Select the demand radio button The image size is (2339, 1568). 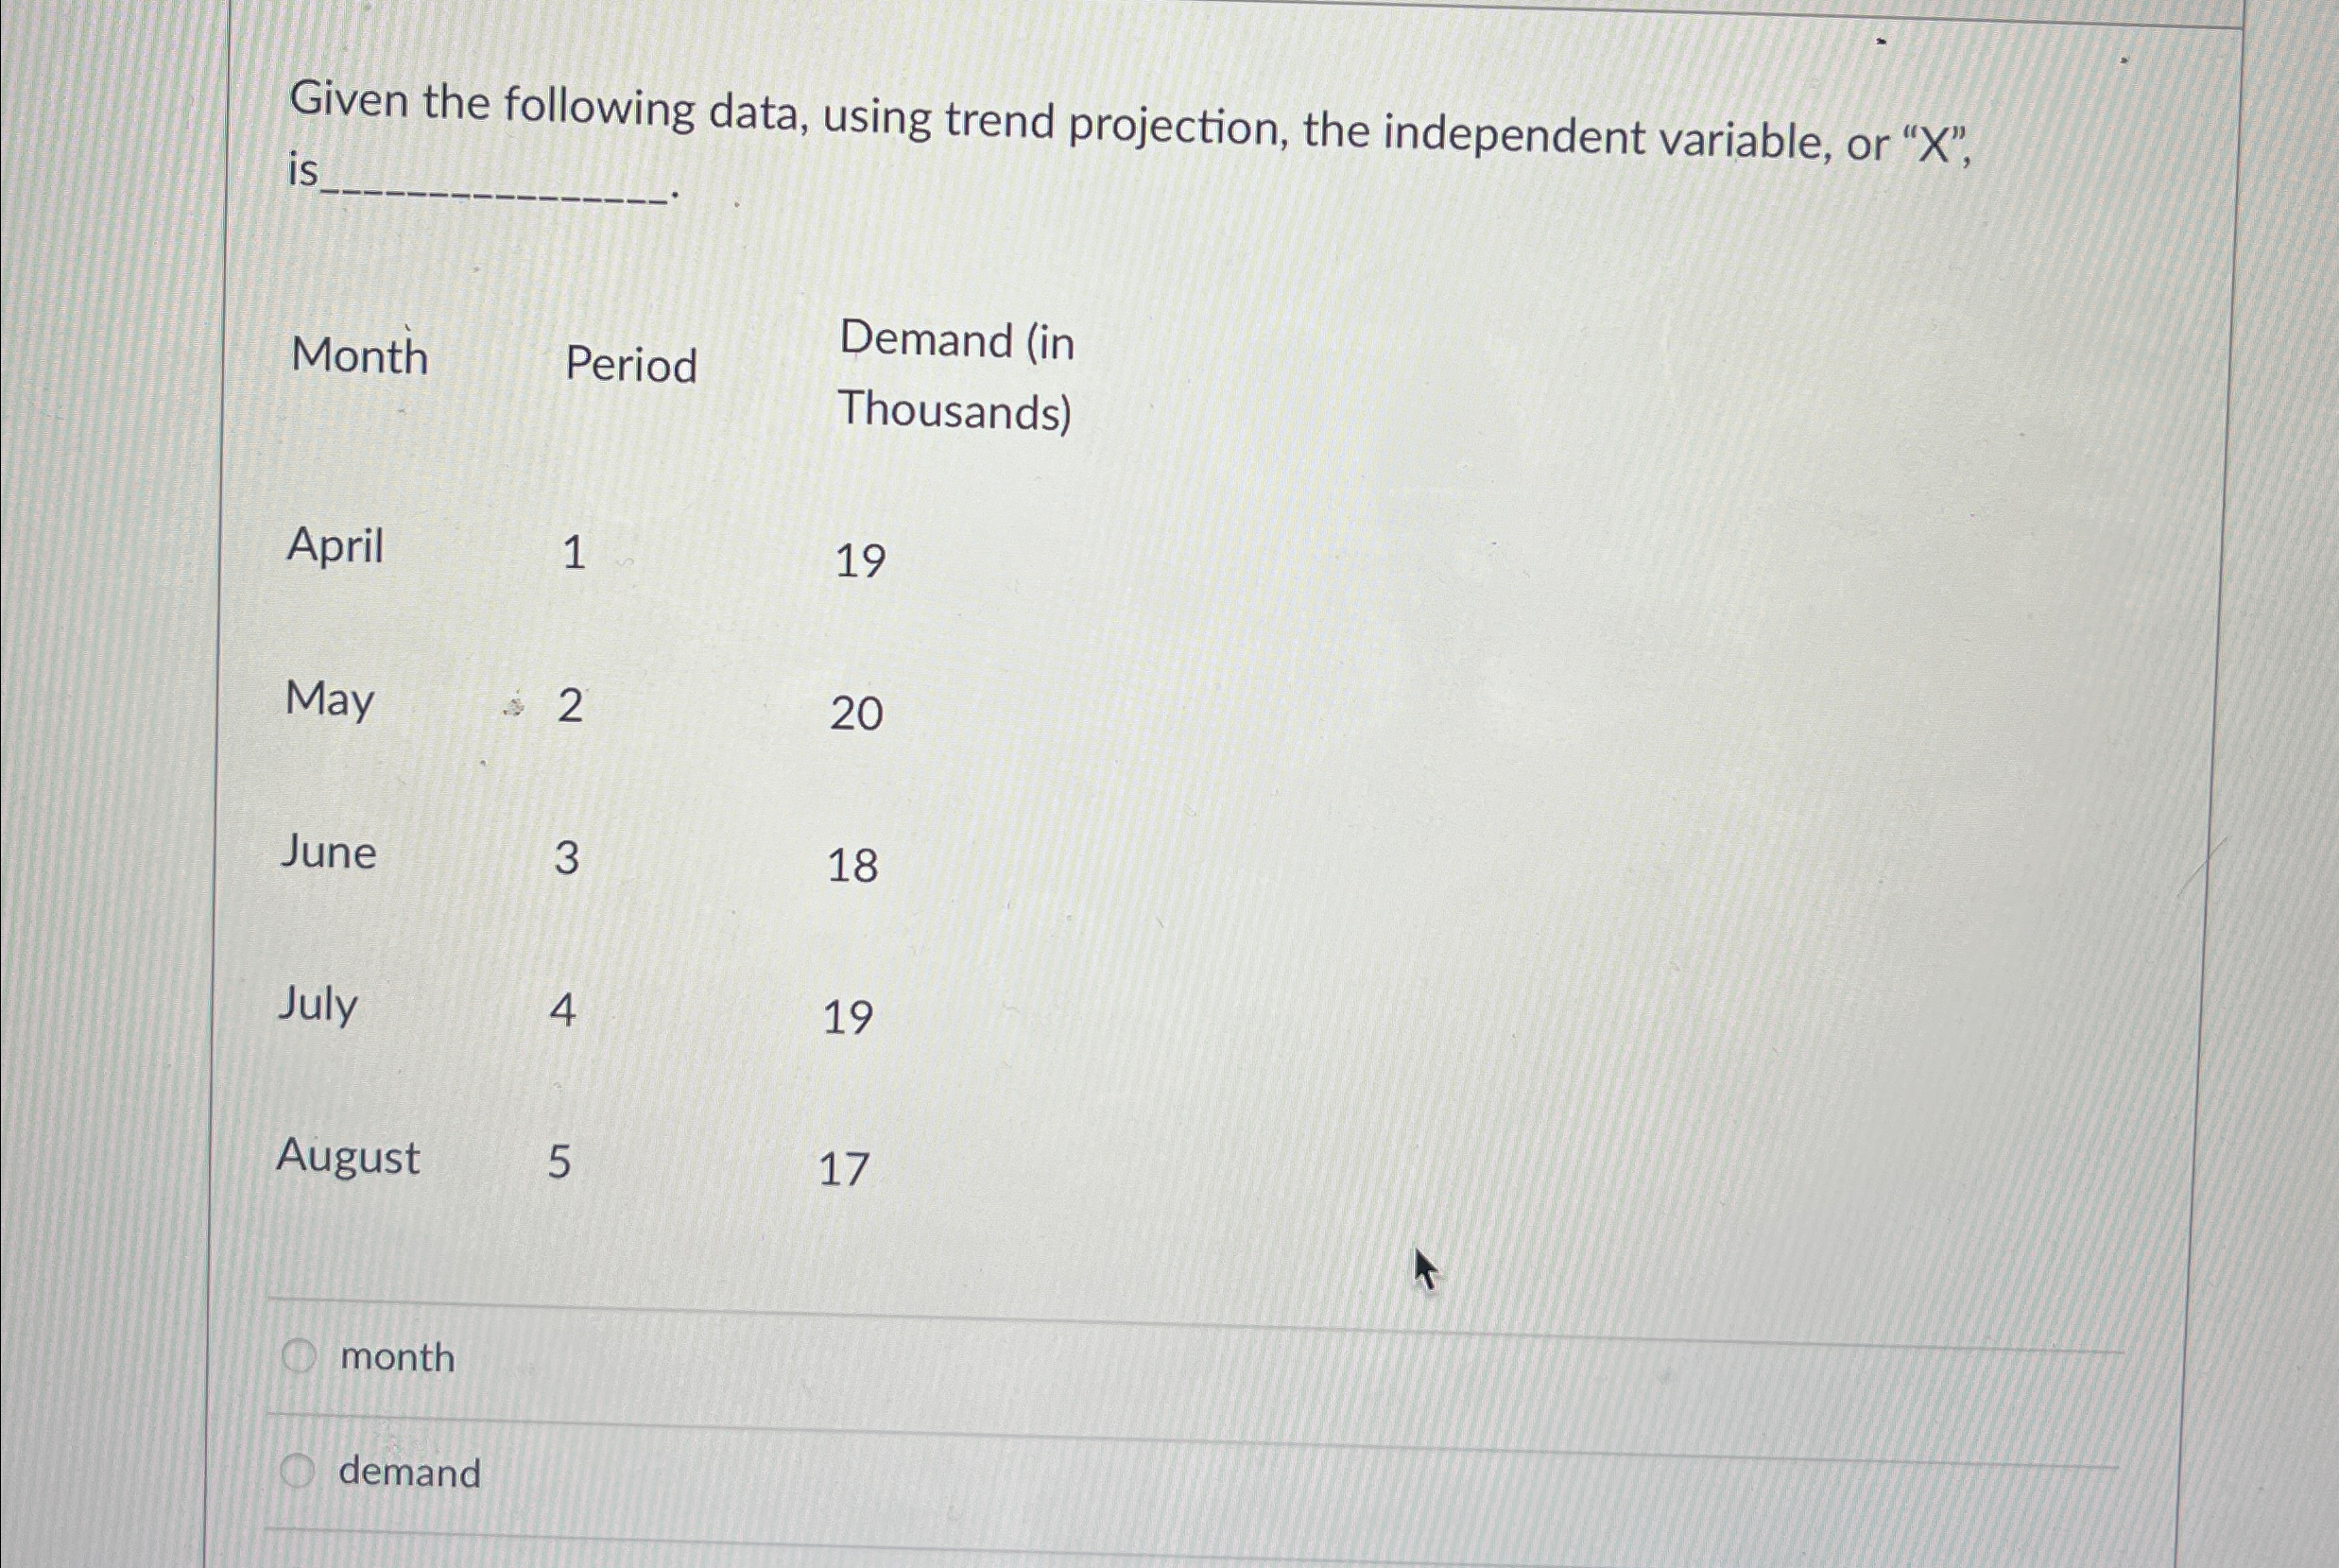pos(300,1471)
